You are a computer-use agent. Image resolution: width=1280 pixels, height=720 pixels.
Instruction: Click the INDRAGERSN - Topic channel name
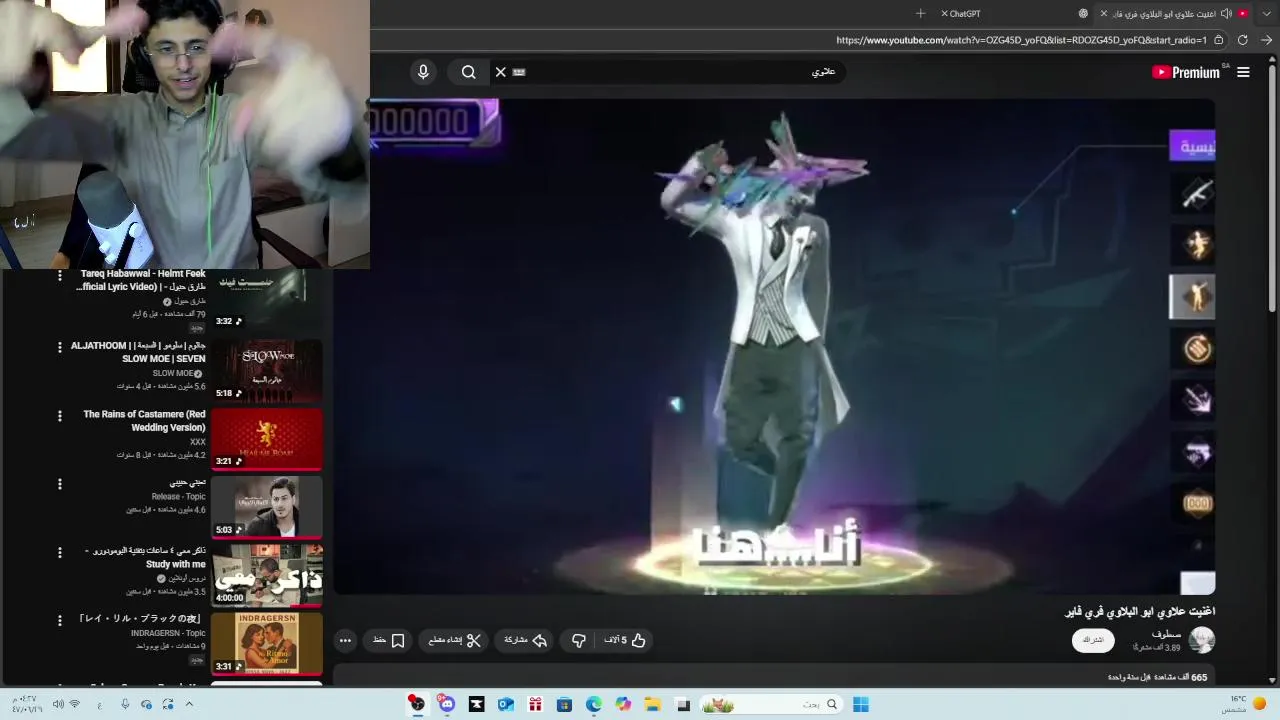click(x=168, y=633)
